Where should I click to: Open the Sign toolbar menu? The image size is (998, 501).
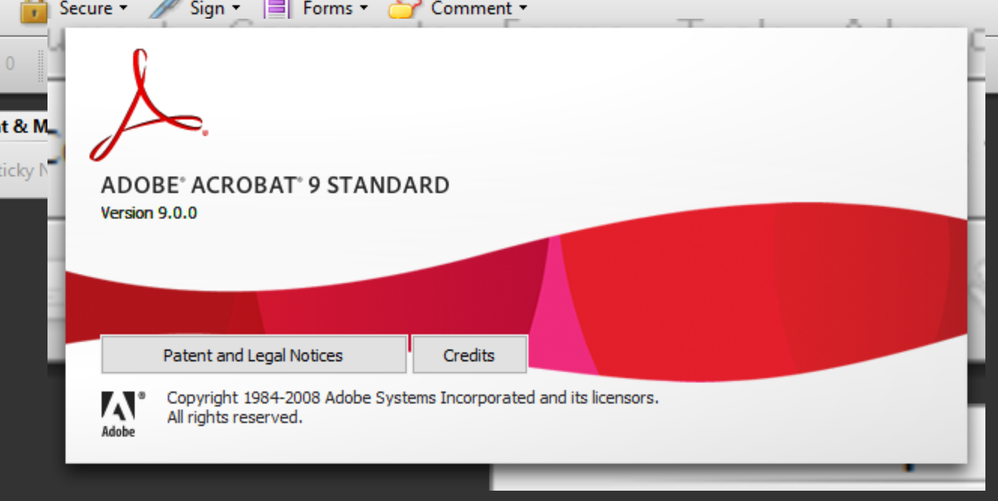pyautogui.click(x=214, y=8)
